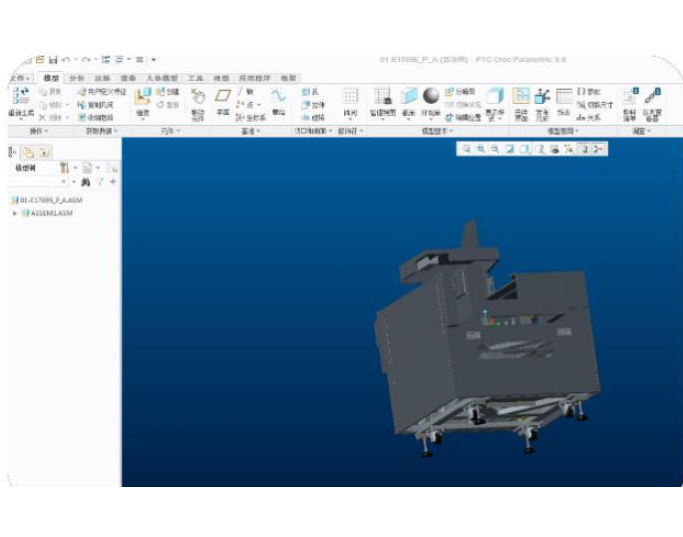Select the Assemble component tool
The height and width of the screenshot is (537, 683).
point(142,97)
